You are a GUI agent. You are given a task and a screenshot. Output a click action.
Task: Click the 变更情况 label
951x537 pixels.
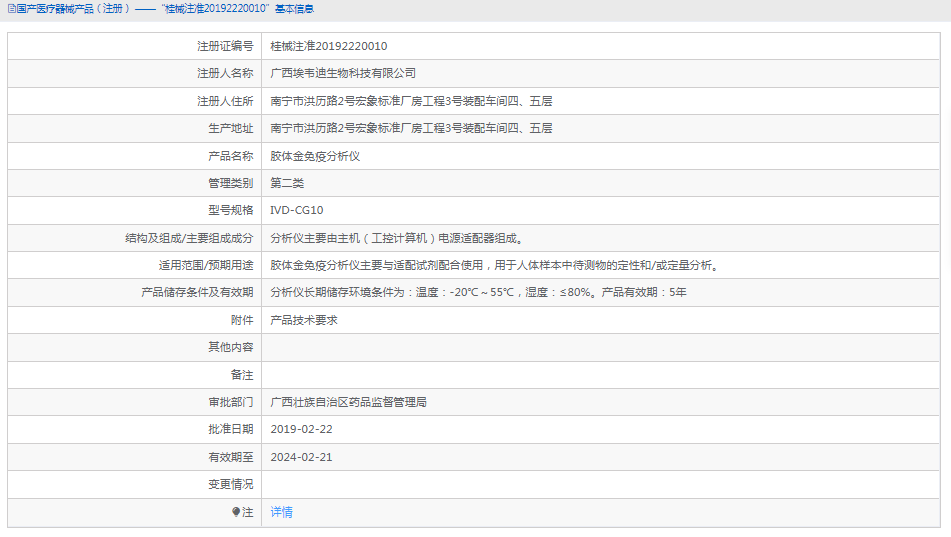coord(230,484)
